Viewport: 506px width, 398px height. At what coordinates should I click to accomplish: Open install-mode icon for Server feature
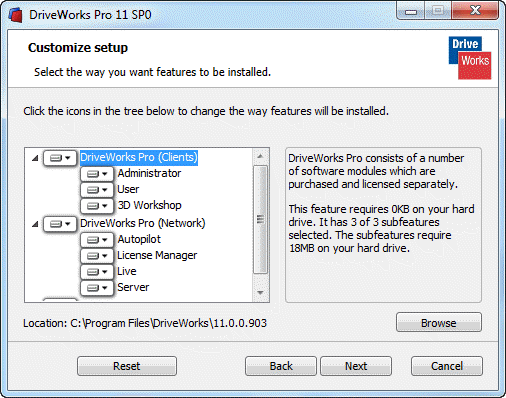coord(97,287)
